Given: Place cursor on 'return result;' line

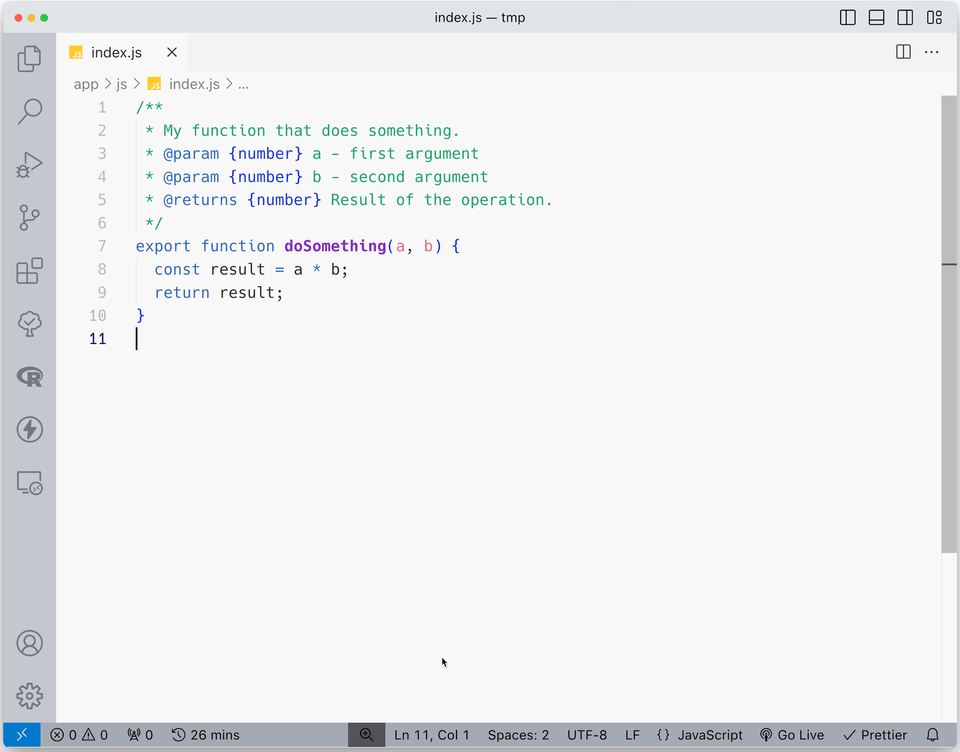Looking at the screenshot, I should click(219, 293).
